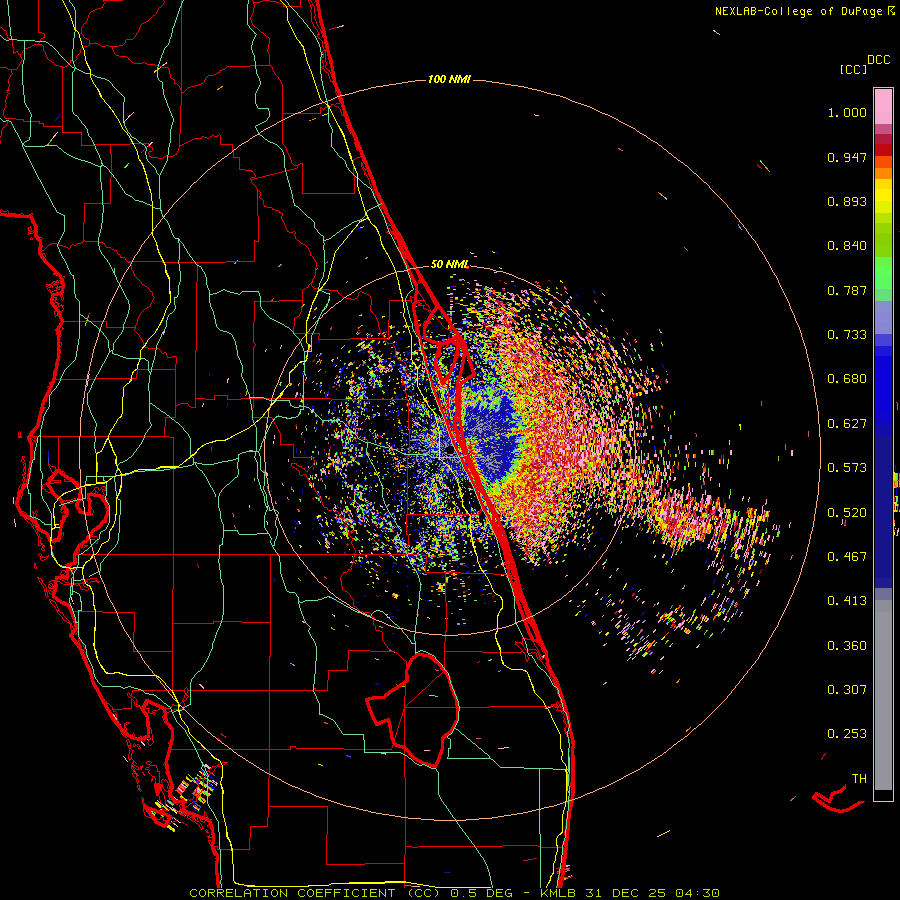900x900 pixels.
Task: Click "0.5 DEG" in the bottom caption
Action: coord(482,893)
